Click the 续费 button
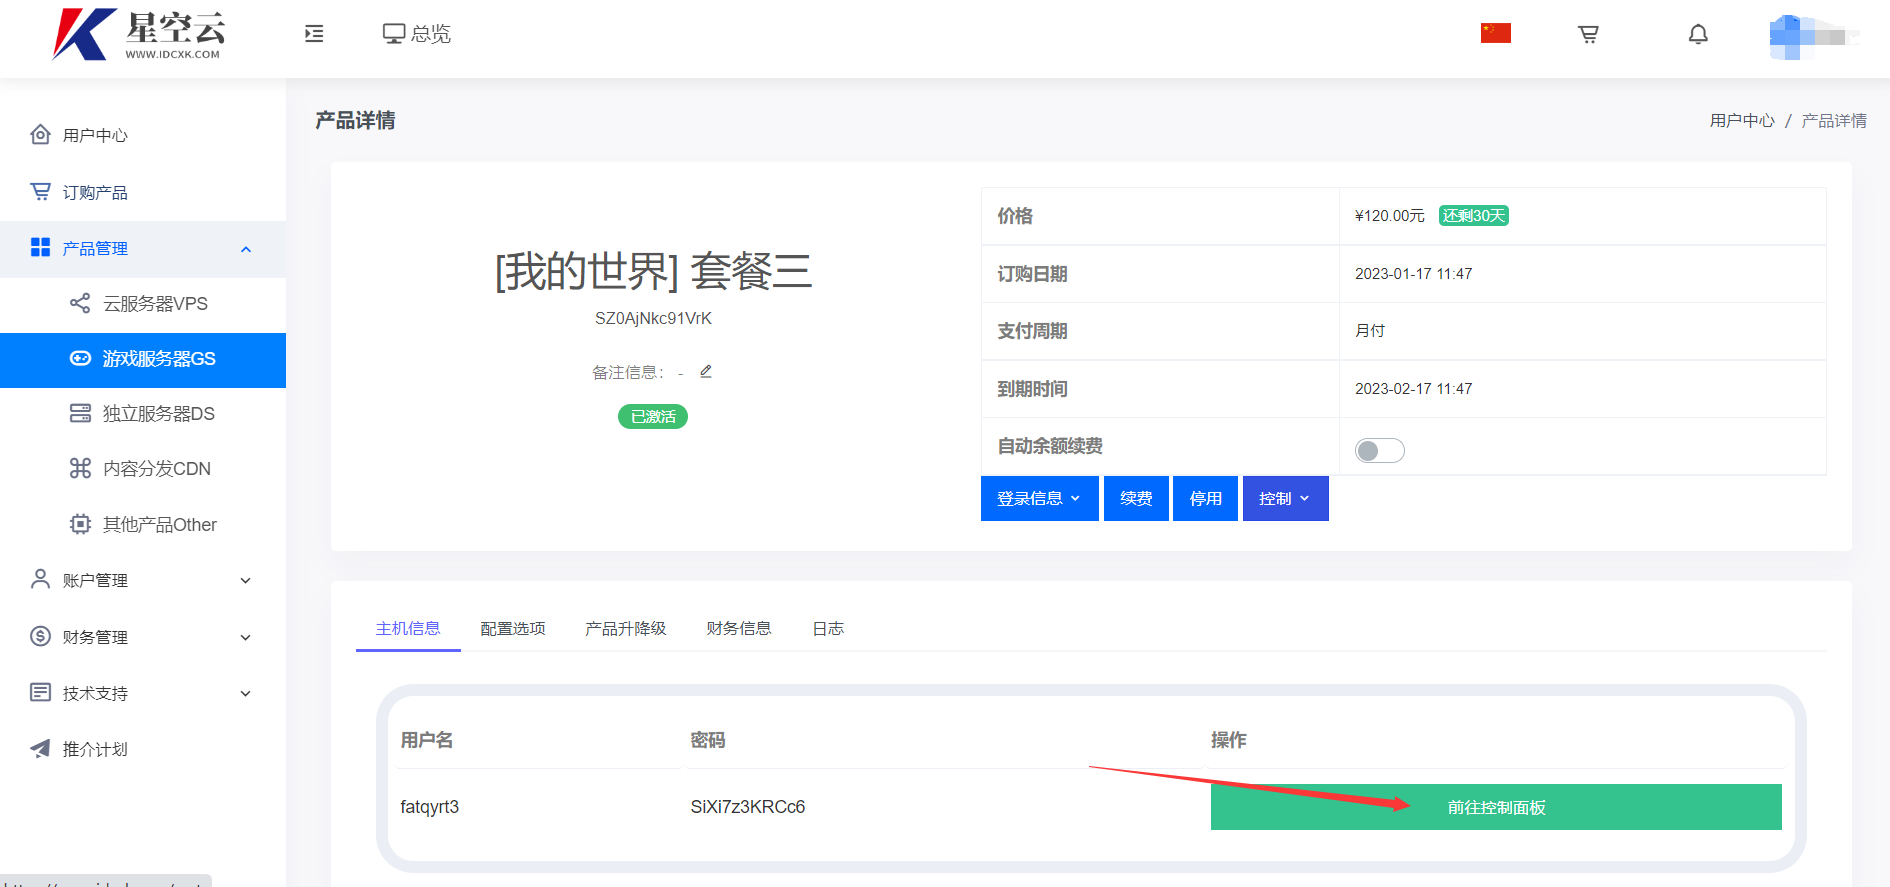This screenshot has width=1890, height=887. point(1136,498)
